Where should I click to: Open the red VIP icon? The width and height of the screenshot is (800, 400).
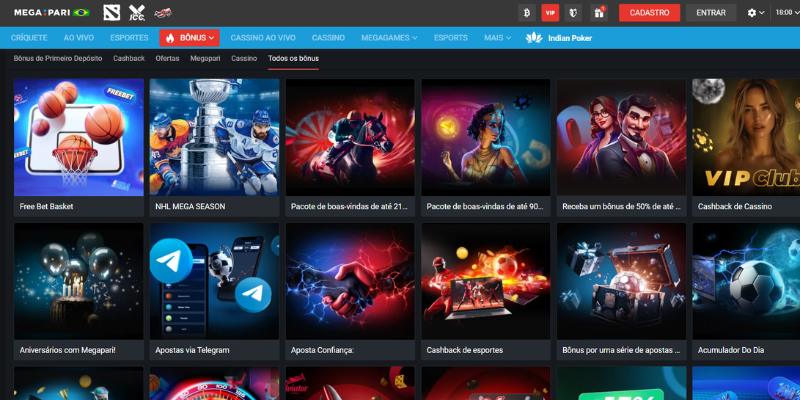[550, 13]
